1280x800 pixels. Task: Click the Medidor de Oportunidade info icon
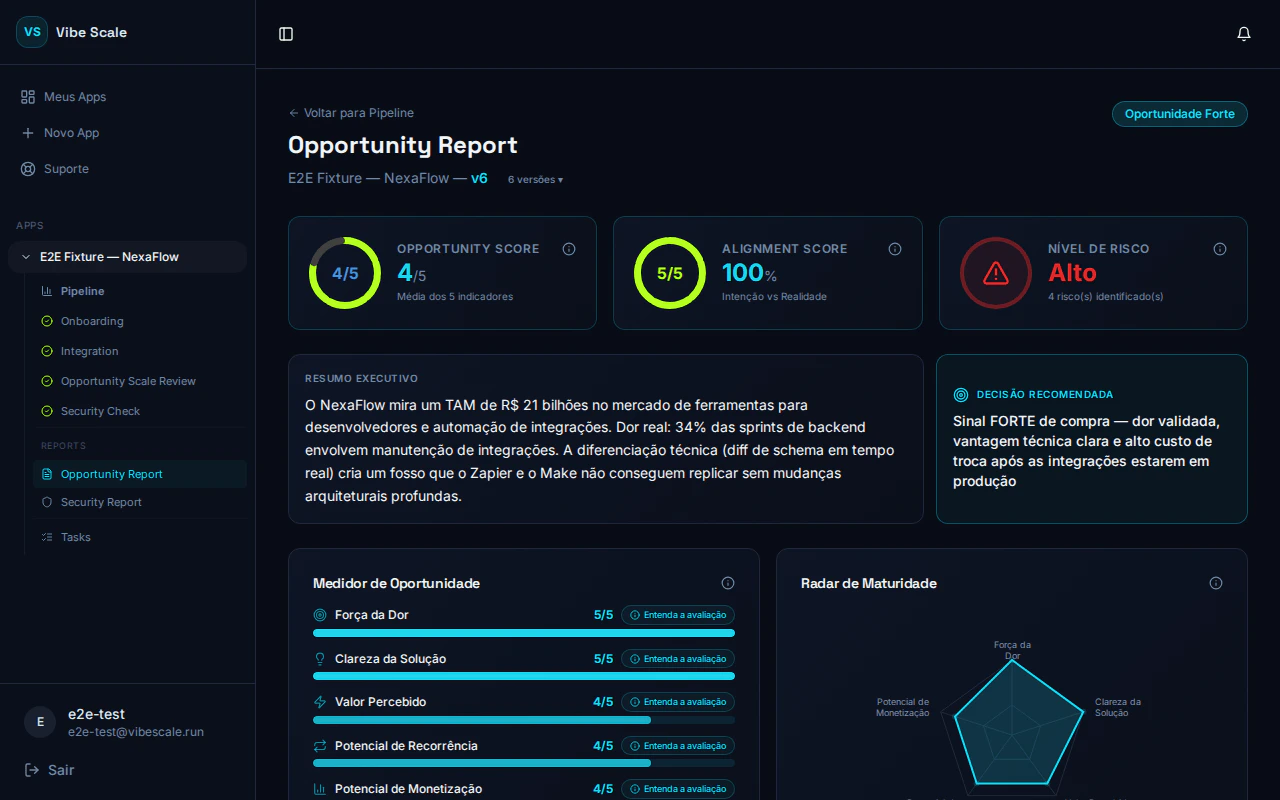(x=728, y=582)
